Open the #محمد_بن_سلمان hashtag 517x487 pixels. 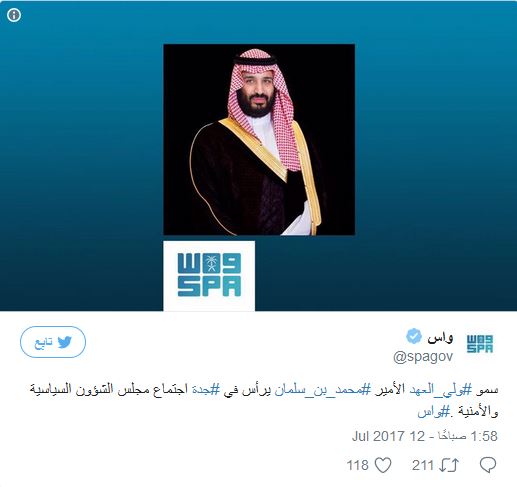323,390
